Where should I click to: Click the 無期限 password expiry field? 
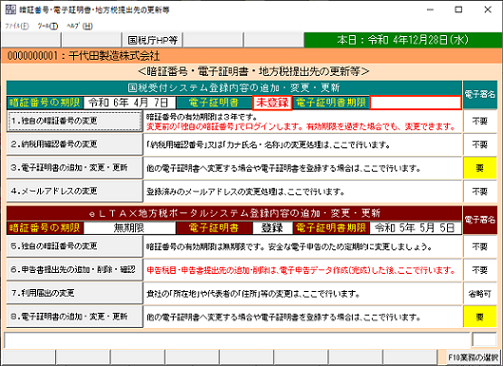click(129, 228)
